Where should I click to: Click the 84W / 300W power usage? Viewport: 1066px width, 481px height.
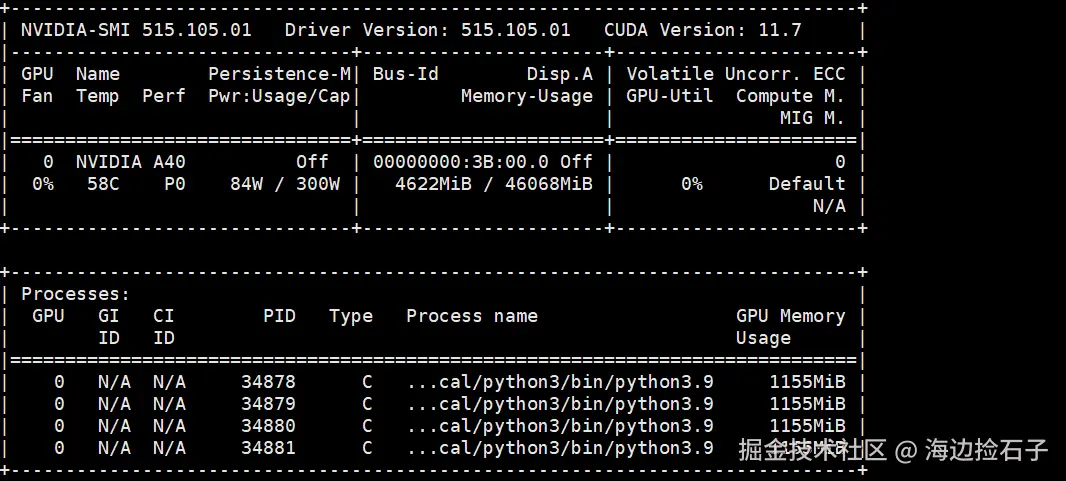[x=284, y=184]
